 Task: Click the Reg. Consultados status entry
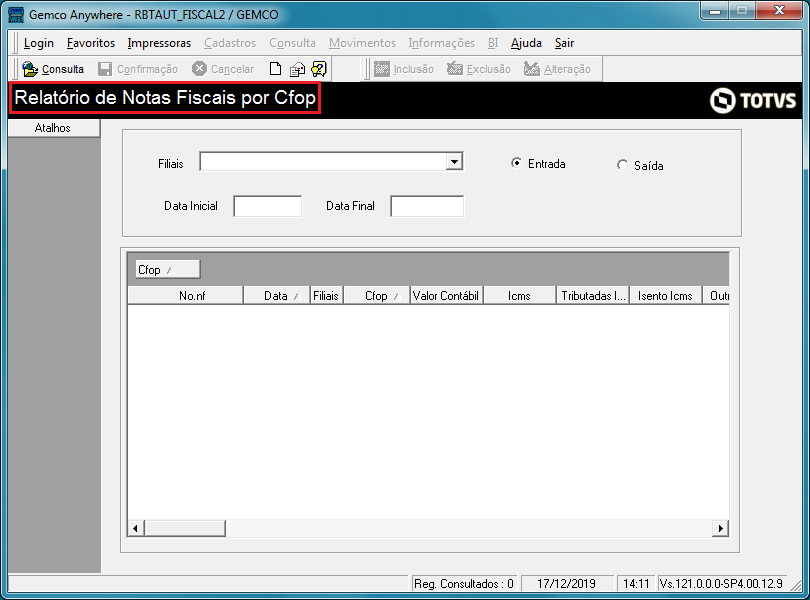pyautogui.click(x=463, y=583)
